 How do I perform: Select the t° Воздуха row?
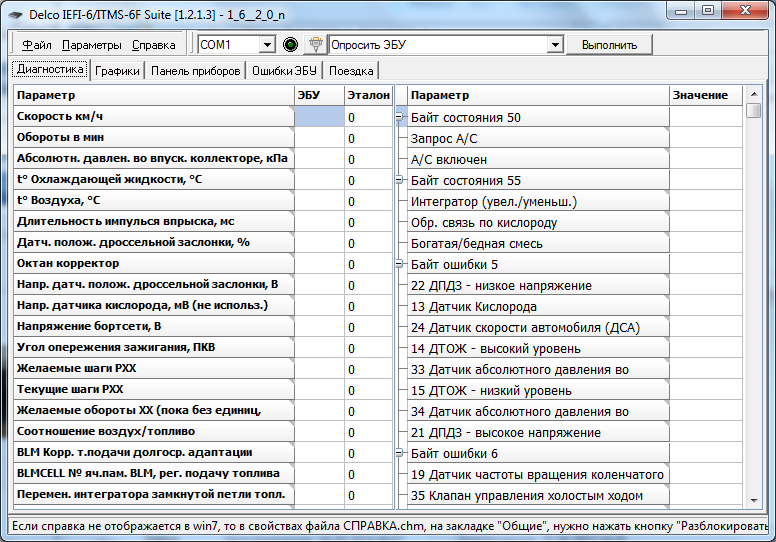pos(154,200)
